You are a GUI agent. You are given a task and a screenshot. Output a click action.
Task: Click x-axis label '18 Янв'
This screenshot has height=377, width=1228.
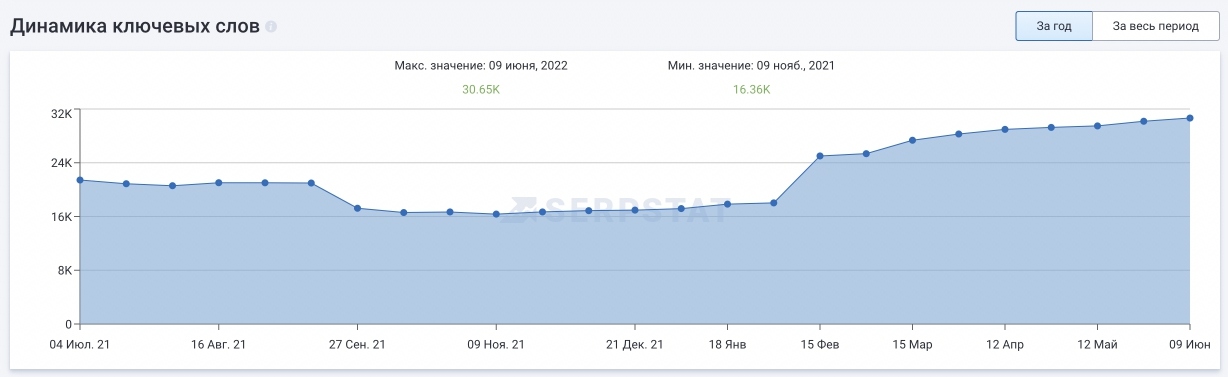[727, 344]
